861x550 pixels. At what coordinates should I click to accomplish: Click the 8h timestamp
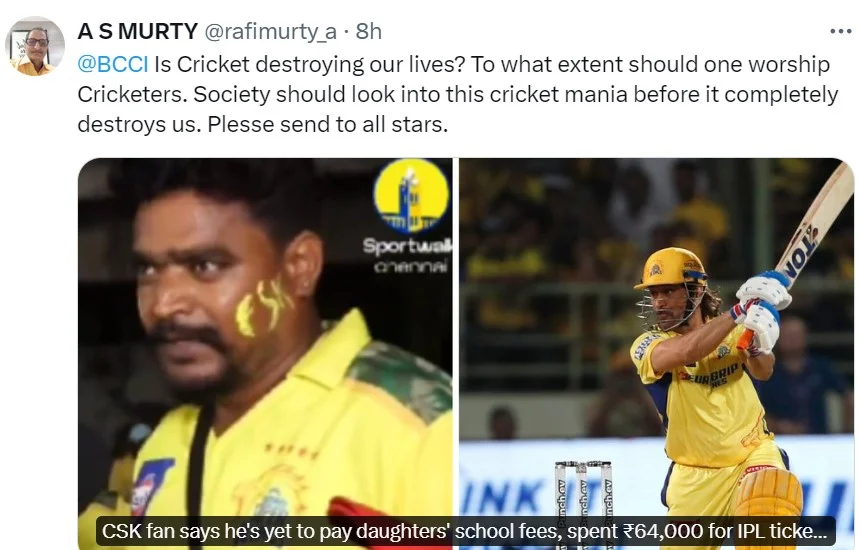click(368, 32)
